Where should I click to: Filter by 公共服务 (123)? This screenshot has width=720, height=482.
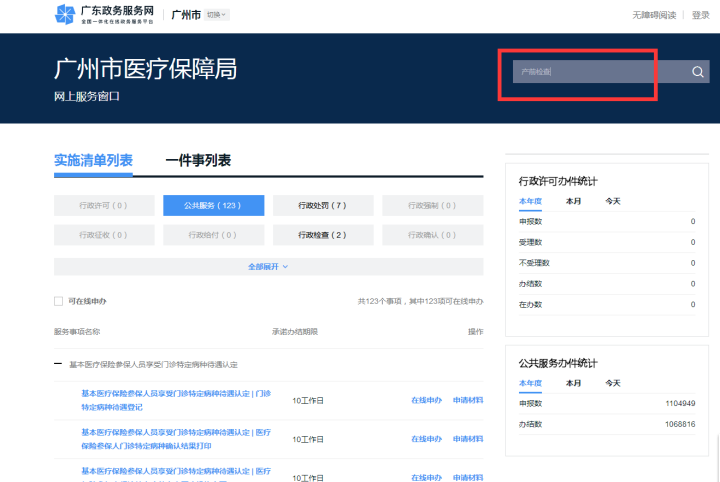213,205
